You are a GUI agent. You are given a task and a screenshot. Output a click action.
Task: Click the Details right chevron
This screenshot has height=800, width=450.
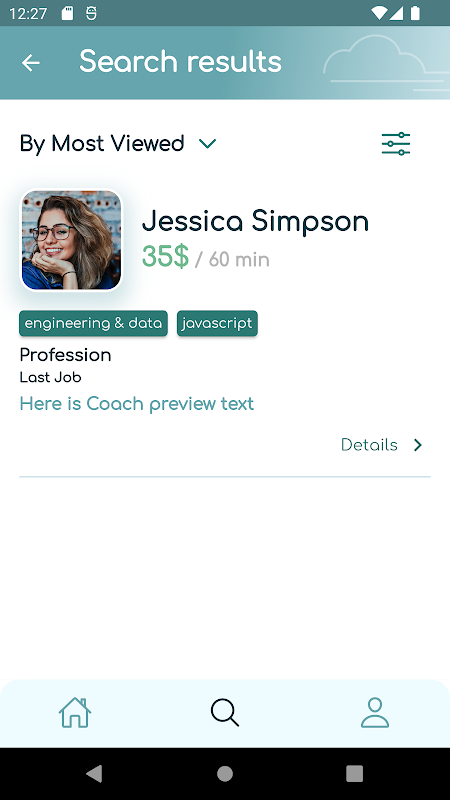418,445
